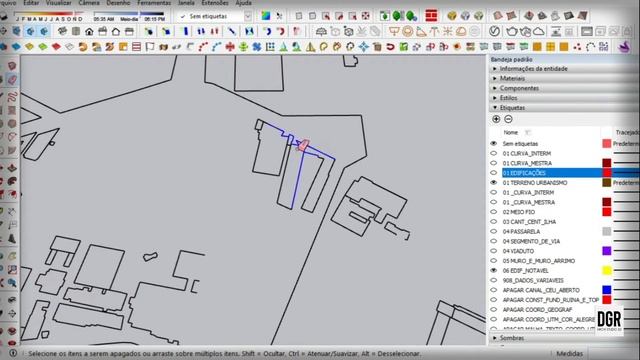Open the Sem etiquetas tag dropdown arrow
Viewport: 640px width, 360px height.
pos(248,16)
